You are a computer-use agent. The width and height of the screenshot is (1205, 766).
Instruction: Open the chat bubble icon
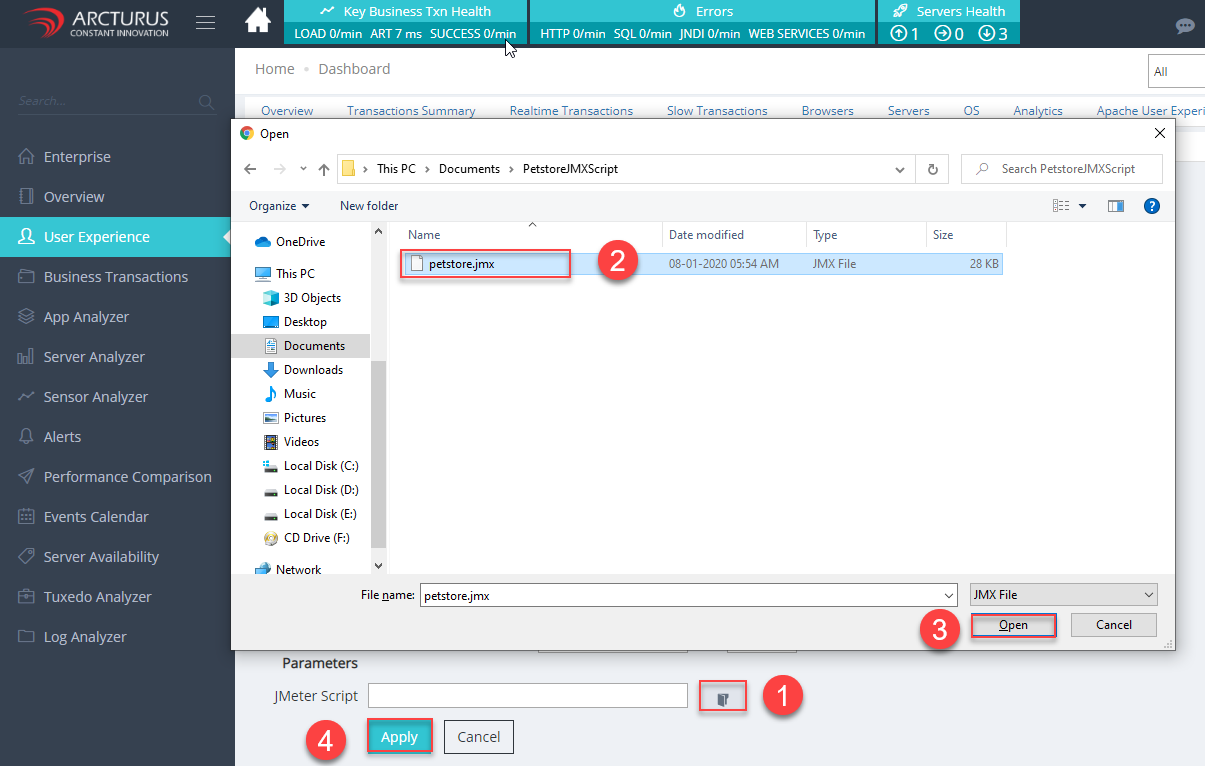pyautogui.click(x=1185, y=26)
